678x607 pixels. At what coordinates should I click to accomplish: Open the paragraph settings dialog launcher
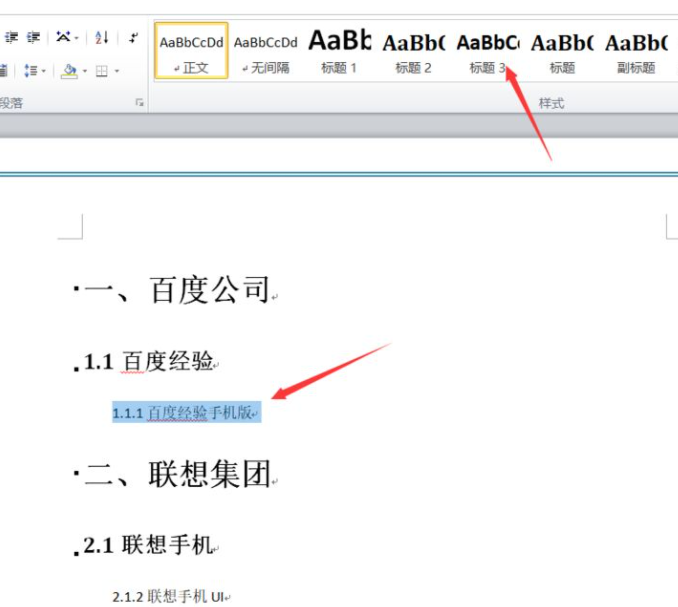point(138,103)
